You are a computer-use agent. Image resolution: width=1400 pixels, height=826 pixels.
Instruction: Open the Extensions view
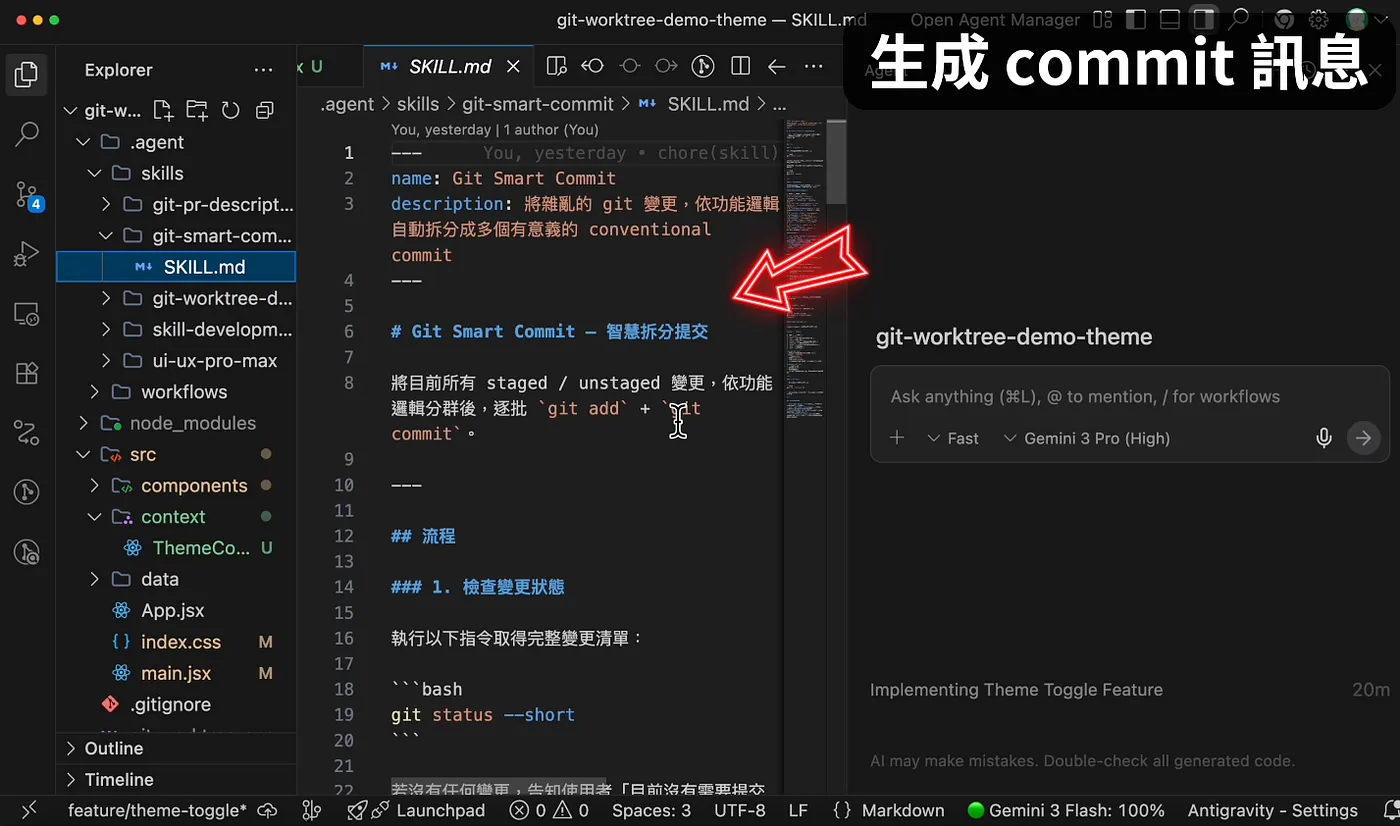coord(27,373)
